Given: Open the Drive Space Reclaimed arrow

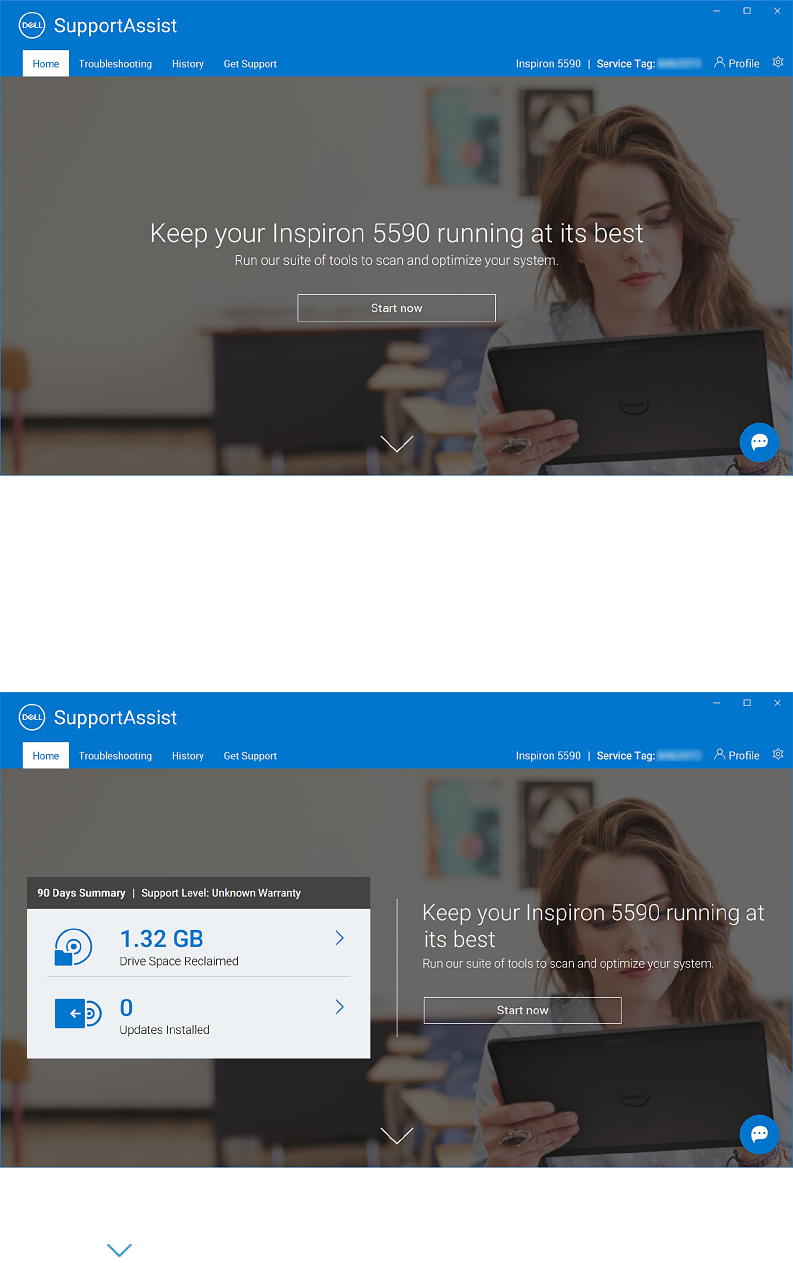Looking at the screenshot, I should 340,938.
